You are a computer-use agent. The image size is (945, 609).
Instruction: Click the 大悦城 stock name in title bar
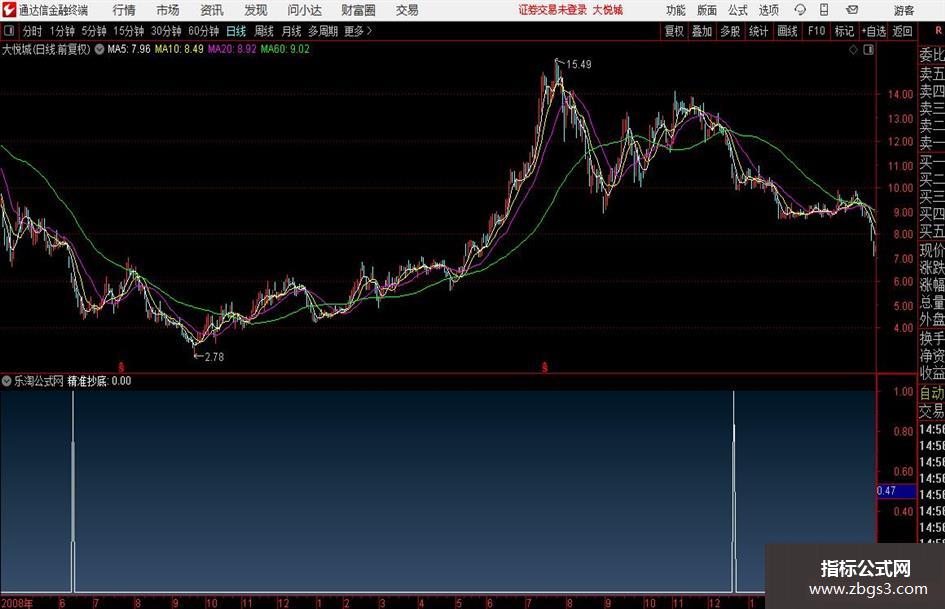point(608,10)
